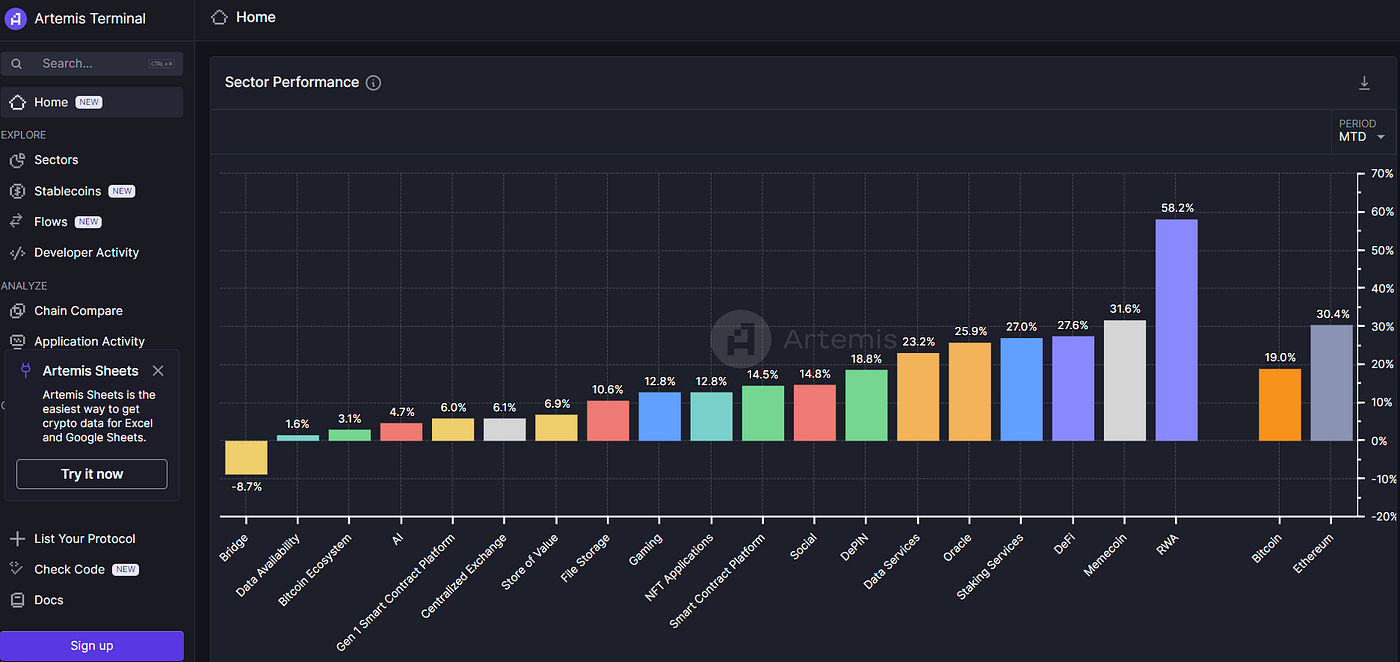The width and height of the screenshot is (1400, 662).
Task: Open Application Activity page
Action: point(89,342)
